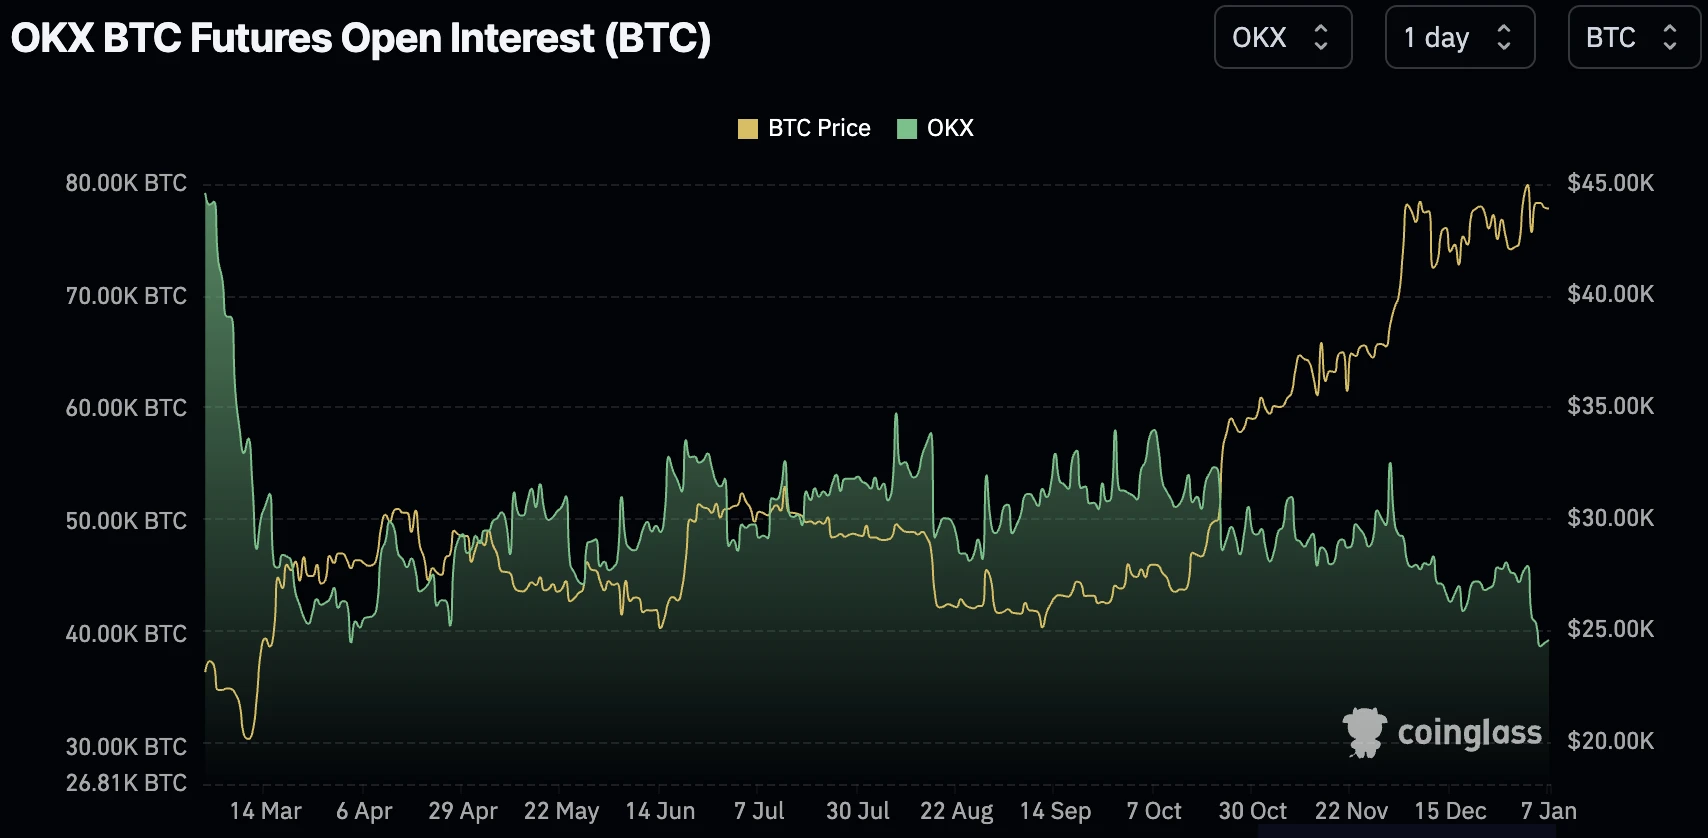This screenshot has width=1708, height=838.
Task: Click the coinglass mascot logo icon
Action: 1364,732
